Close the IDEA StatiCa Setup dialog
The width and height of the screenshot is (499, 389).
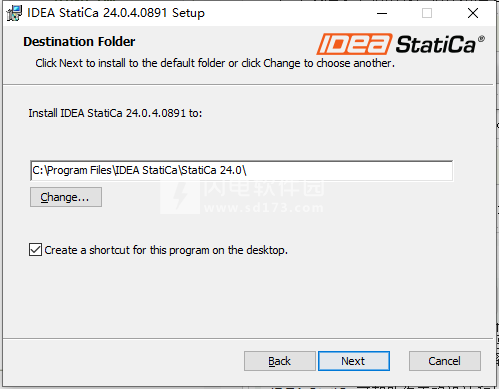tap(473, 13)
